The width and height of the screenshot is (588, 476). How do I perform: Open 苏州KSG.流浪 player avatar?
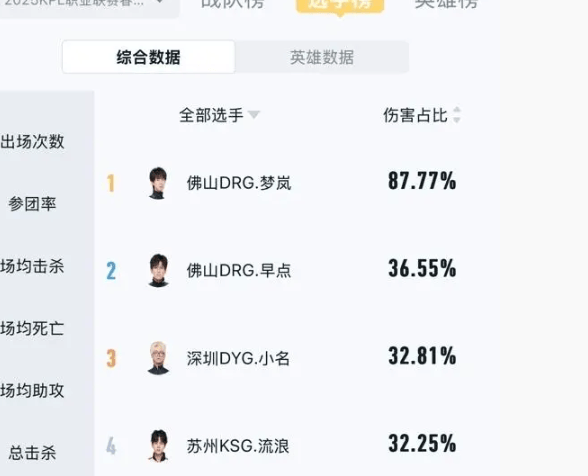158,446
